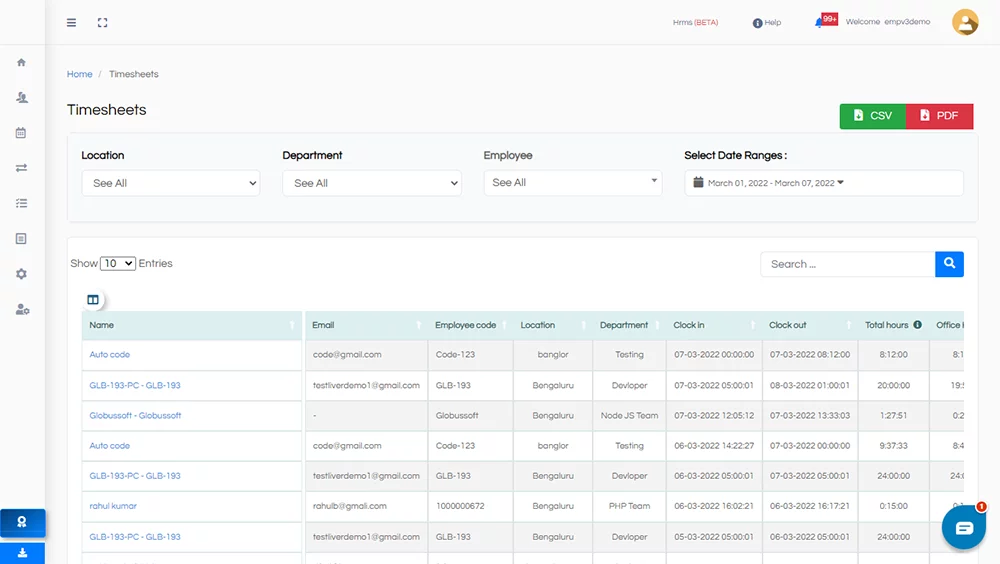This screenshot has height=564, width=1000.
Task: Export timesheets as PDF
Action: (939, 116)
